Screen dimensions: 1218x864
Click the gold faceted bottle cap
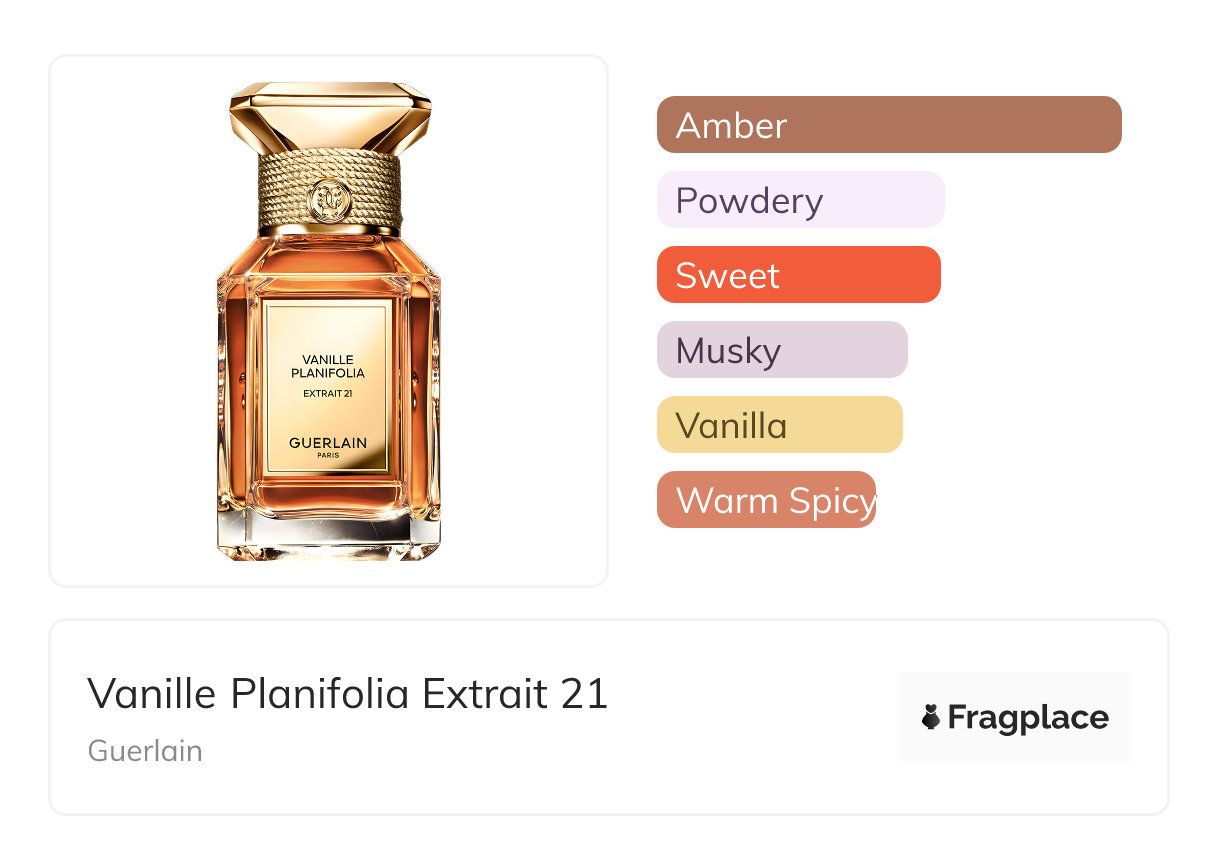[x=329, y=118]
